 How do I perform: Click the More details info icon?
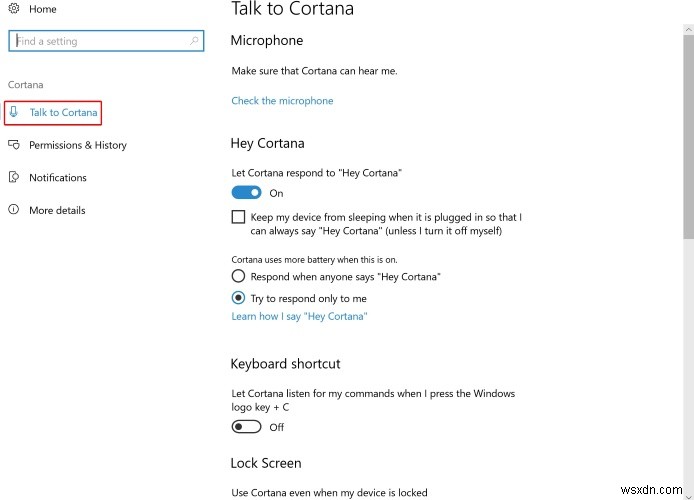14,209
